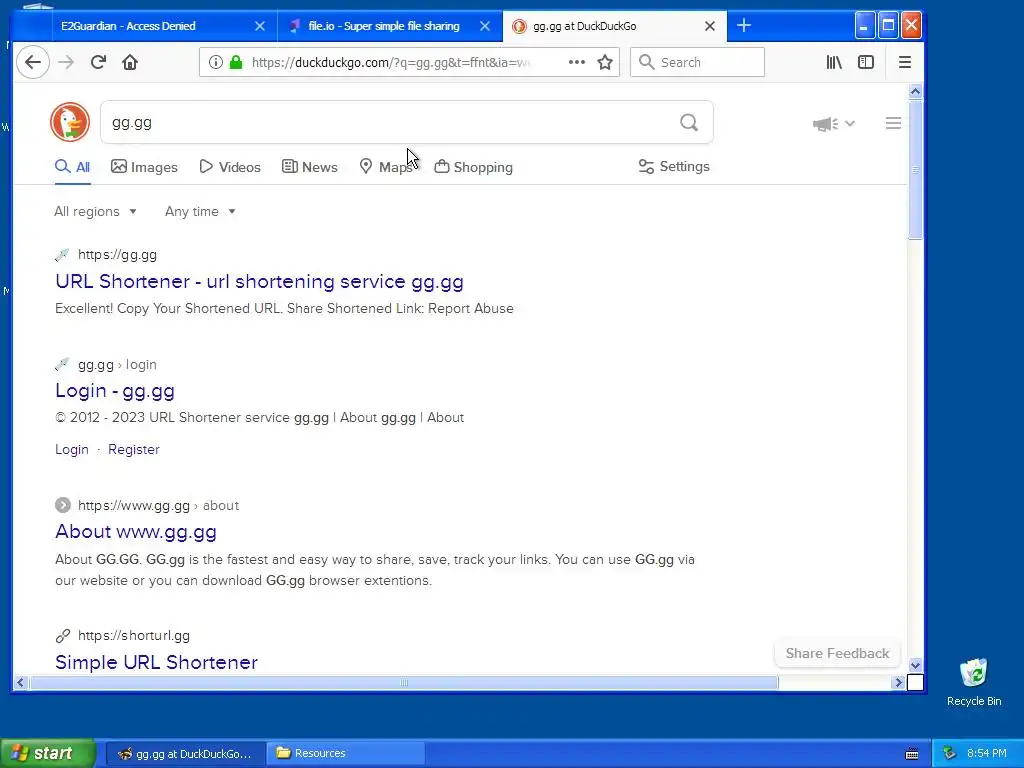Click the Firefox address bar URL
Image resolution: width=1024 pixels, height=768 pixels.
coord(391,63)
